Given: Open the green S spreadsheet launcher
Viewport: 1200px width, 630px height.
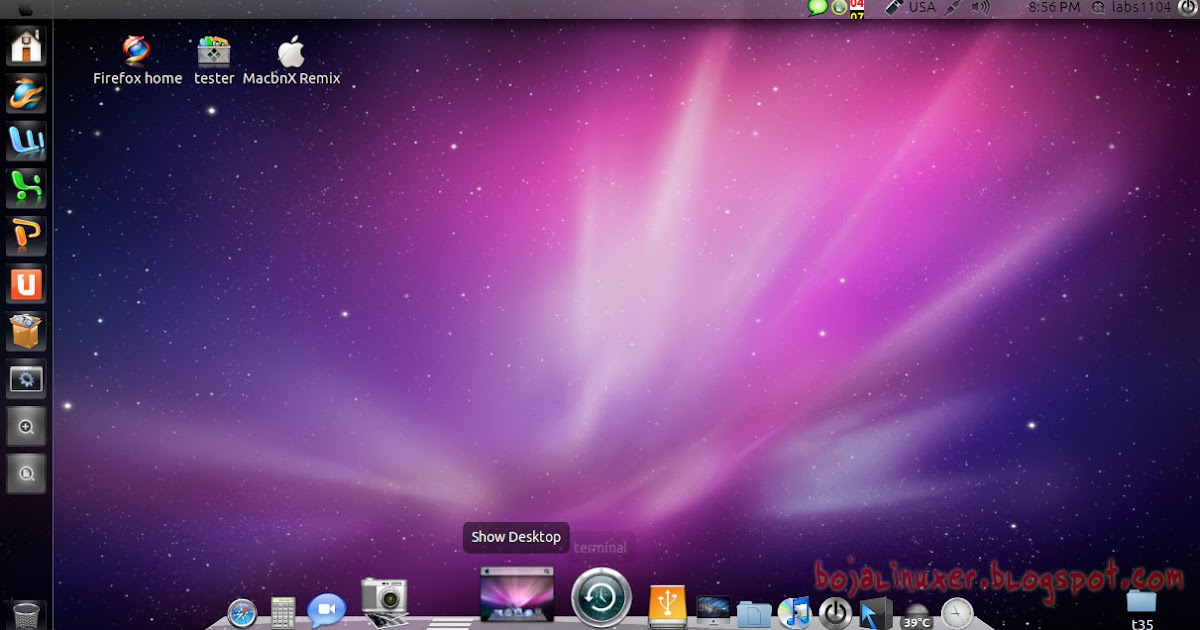Looking at the screenshot, I should coord(26,189).
